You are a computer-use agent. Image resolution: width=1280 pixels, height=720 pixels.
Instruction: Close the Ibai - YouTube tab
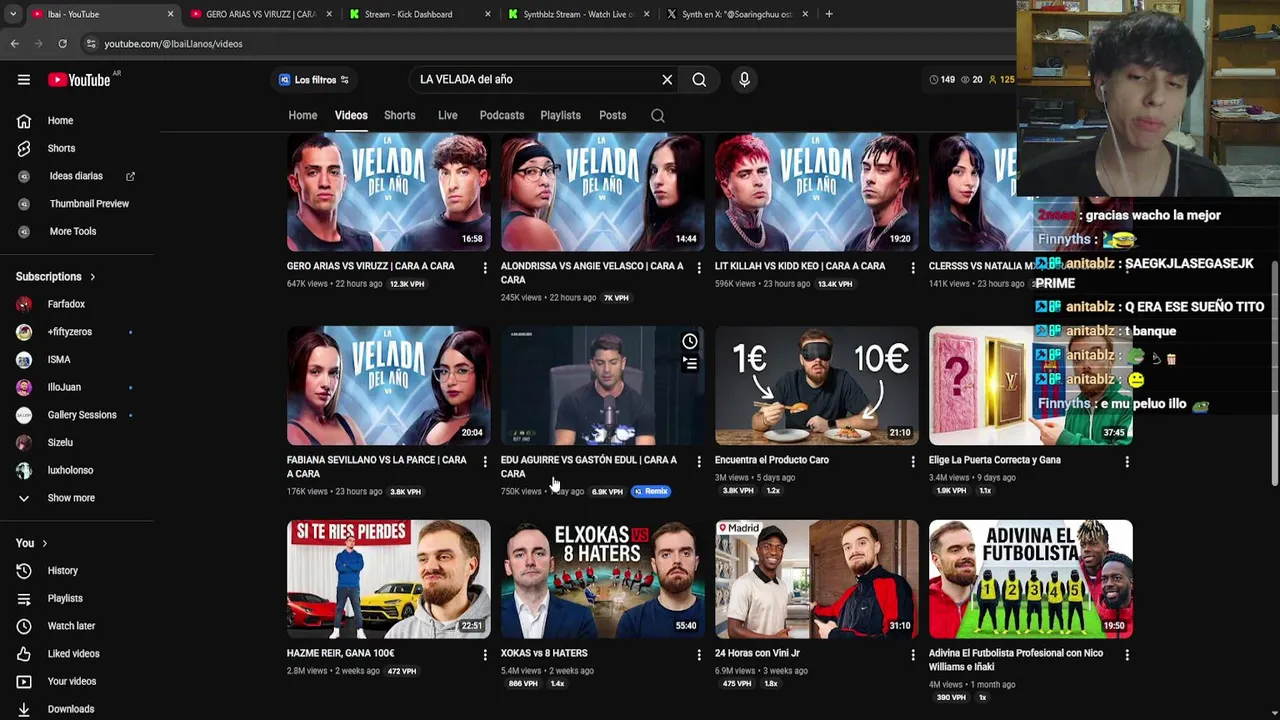pos(170,14)
